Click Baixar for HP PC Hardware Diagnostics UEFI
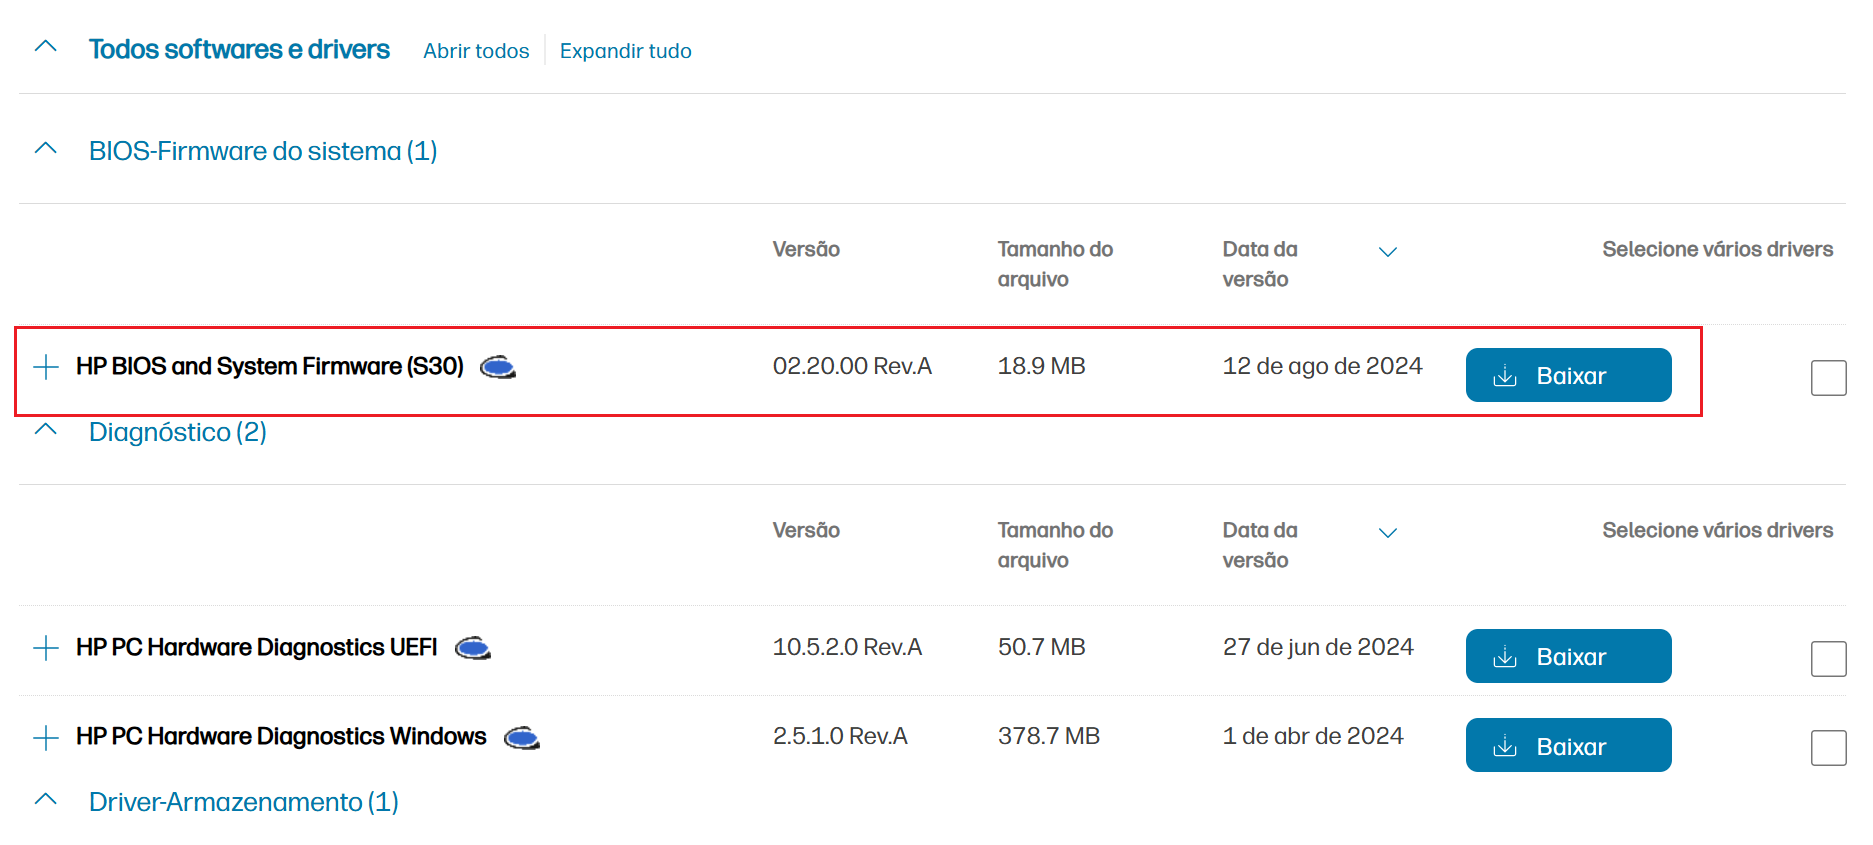The image size is (1873, 845). 1568,656
